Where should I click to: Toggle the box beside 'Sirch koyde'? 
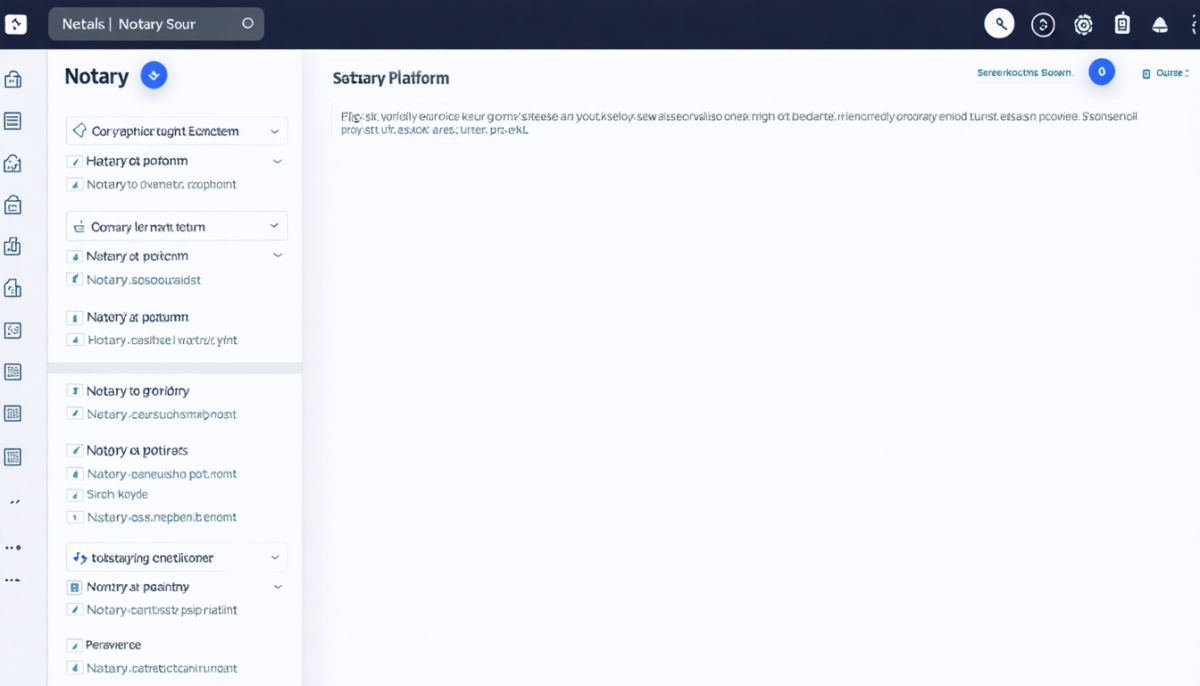coord(74,494)
